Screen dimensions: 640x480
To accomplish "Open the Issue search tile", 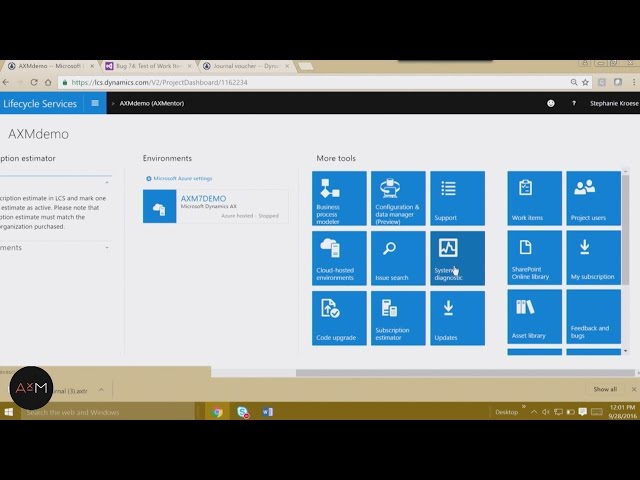I will pyautogui.click(x=398, y=258).
